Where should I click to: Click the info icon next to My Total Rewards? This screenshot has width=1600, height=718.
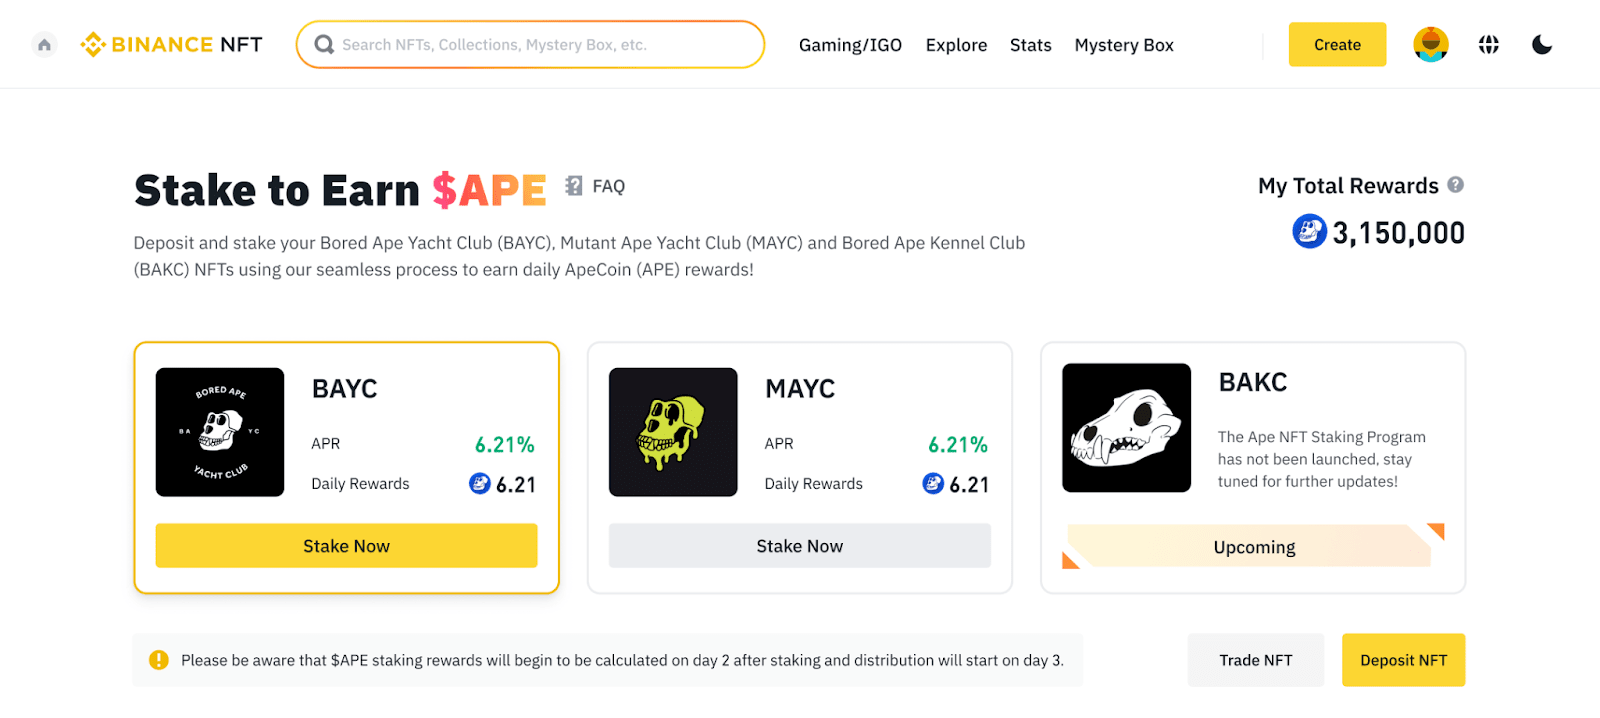click(1457, 185)
